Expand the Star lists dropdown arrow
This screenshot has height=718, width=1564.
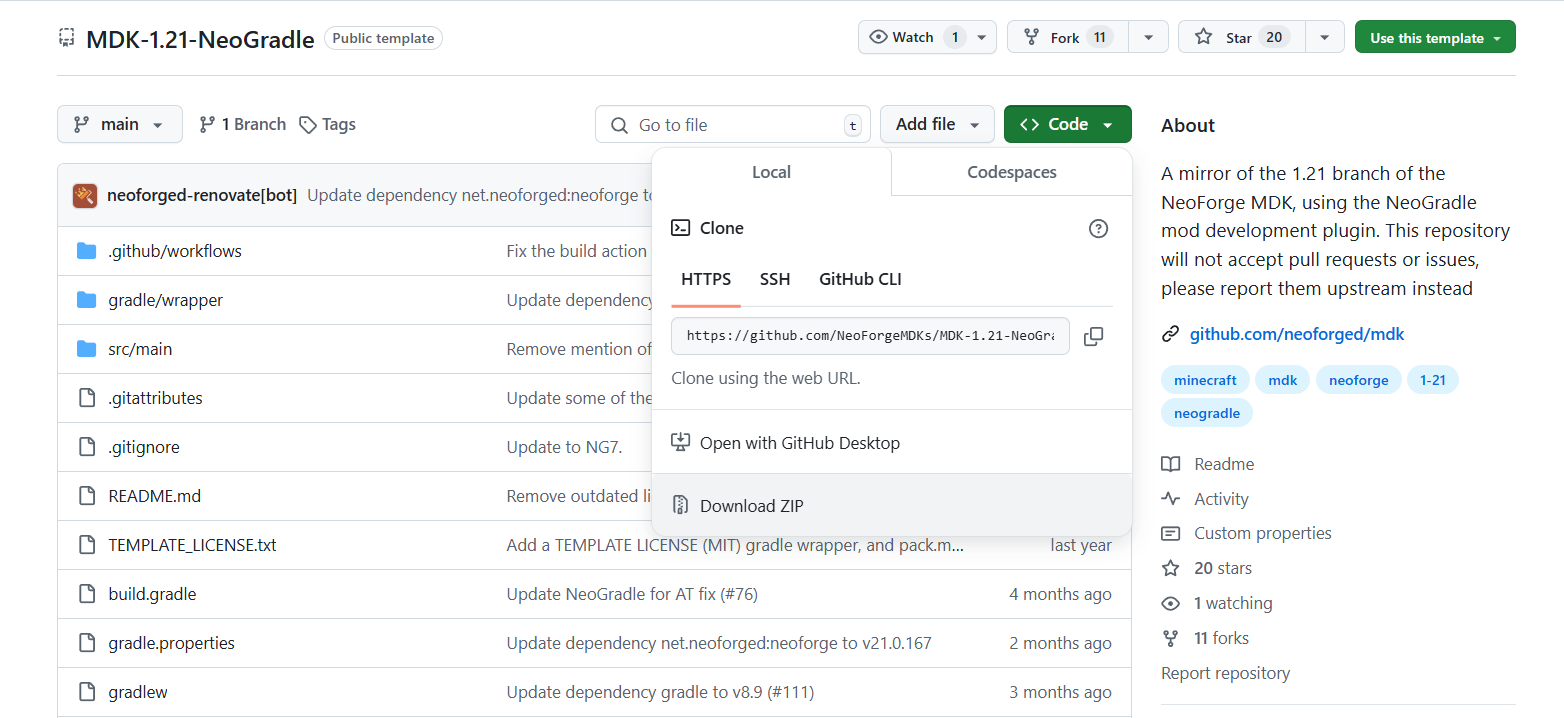1324,38
